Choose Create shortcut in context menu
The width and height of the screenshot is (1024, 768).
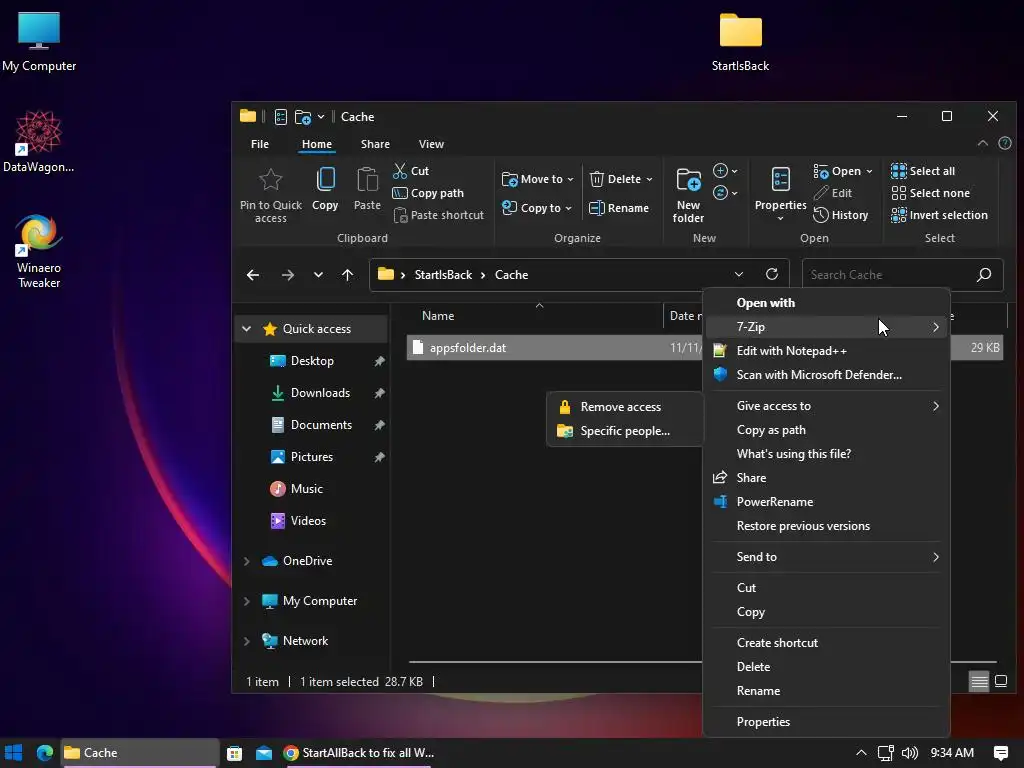click(826, 643)
